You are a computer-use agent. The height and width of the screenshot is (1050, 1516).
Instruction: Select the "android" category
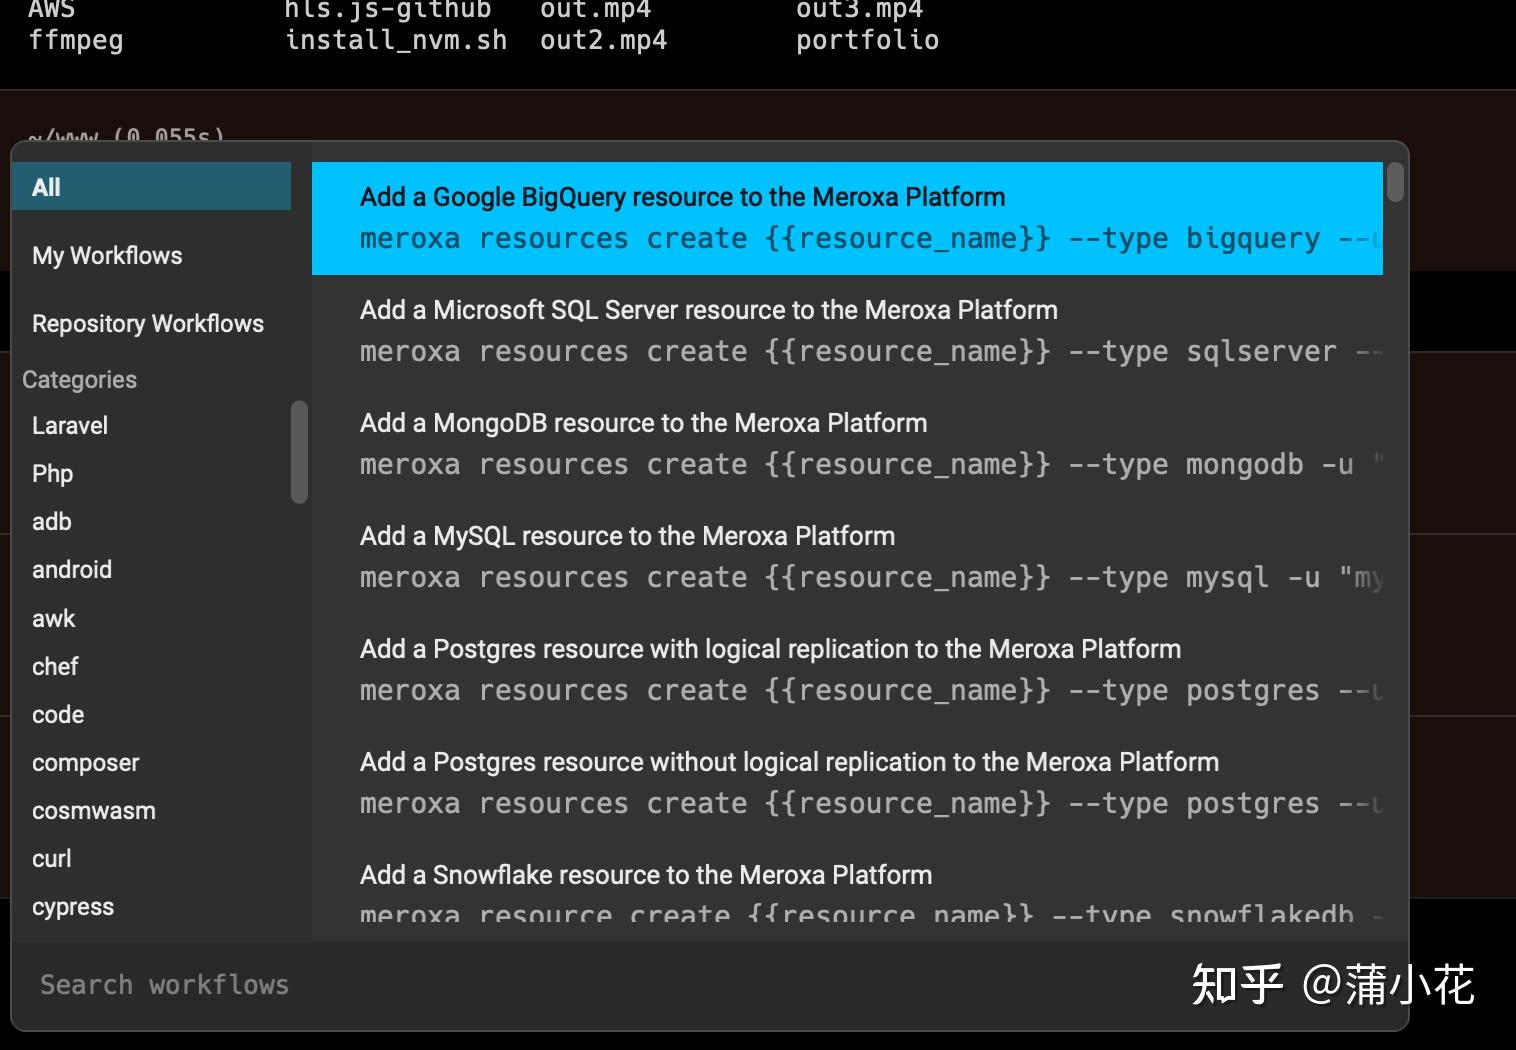coord(71,569)
